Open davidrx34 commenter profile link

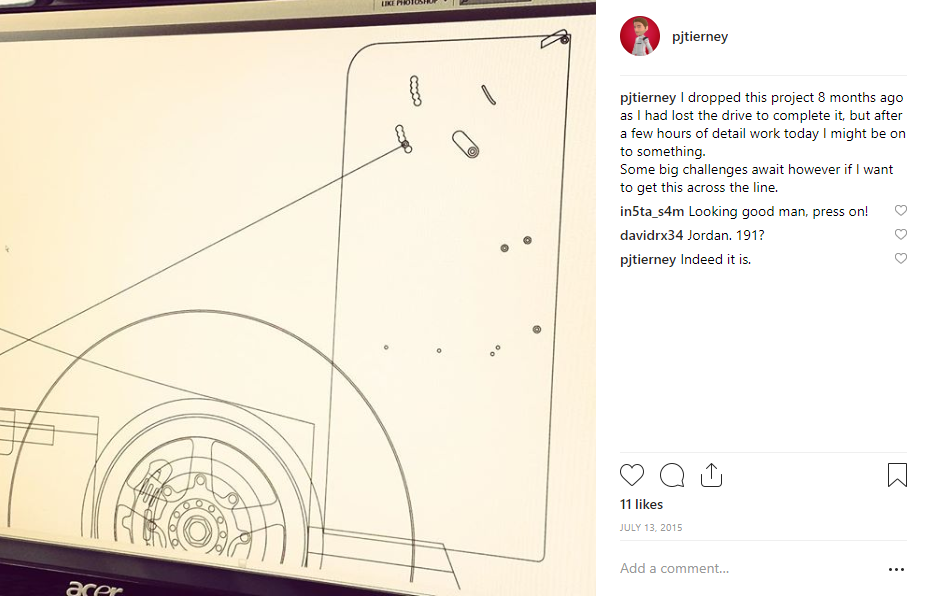point(651,235)
